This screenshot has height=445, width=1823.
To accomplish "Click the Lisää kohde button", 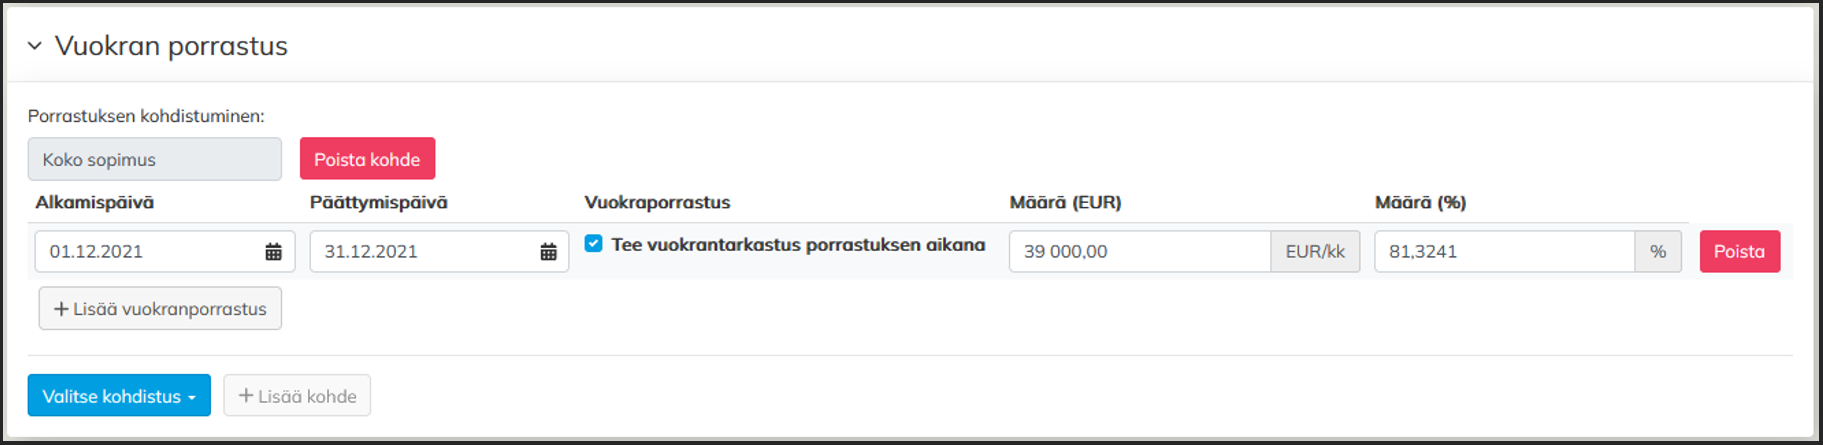I will tap(297, 396).
